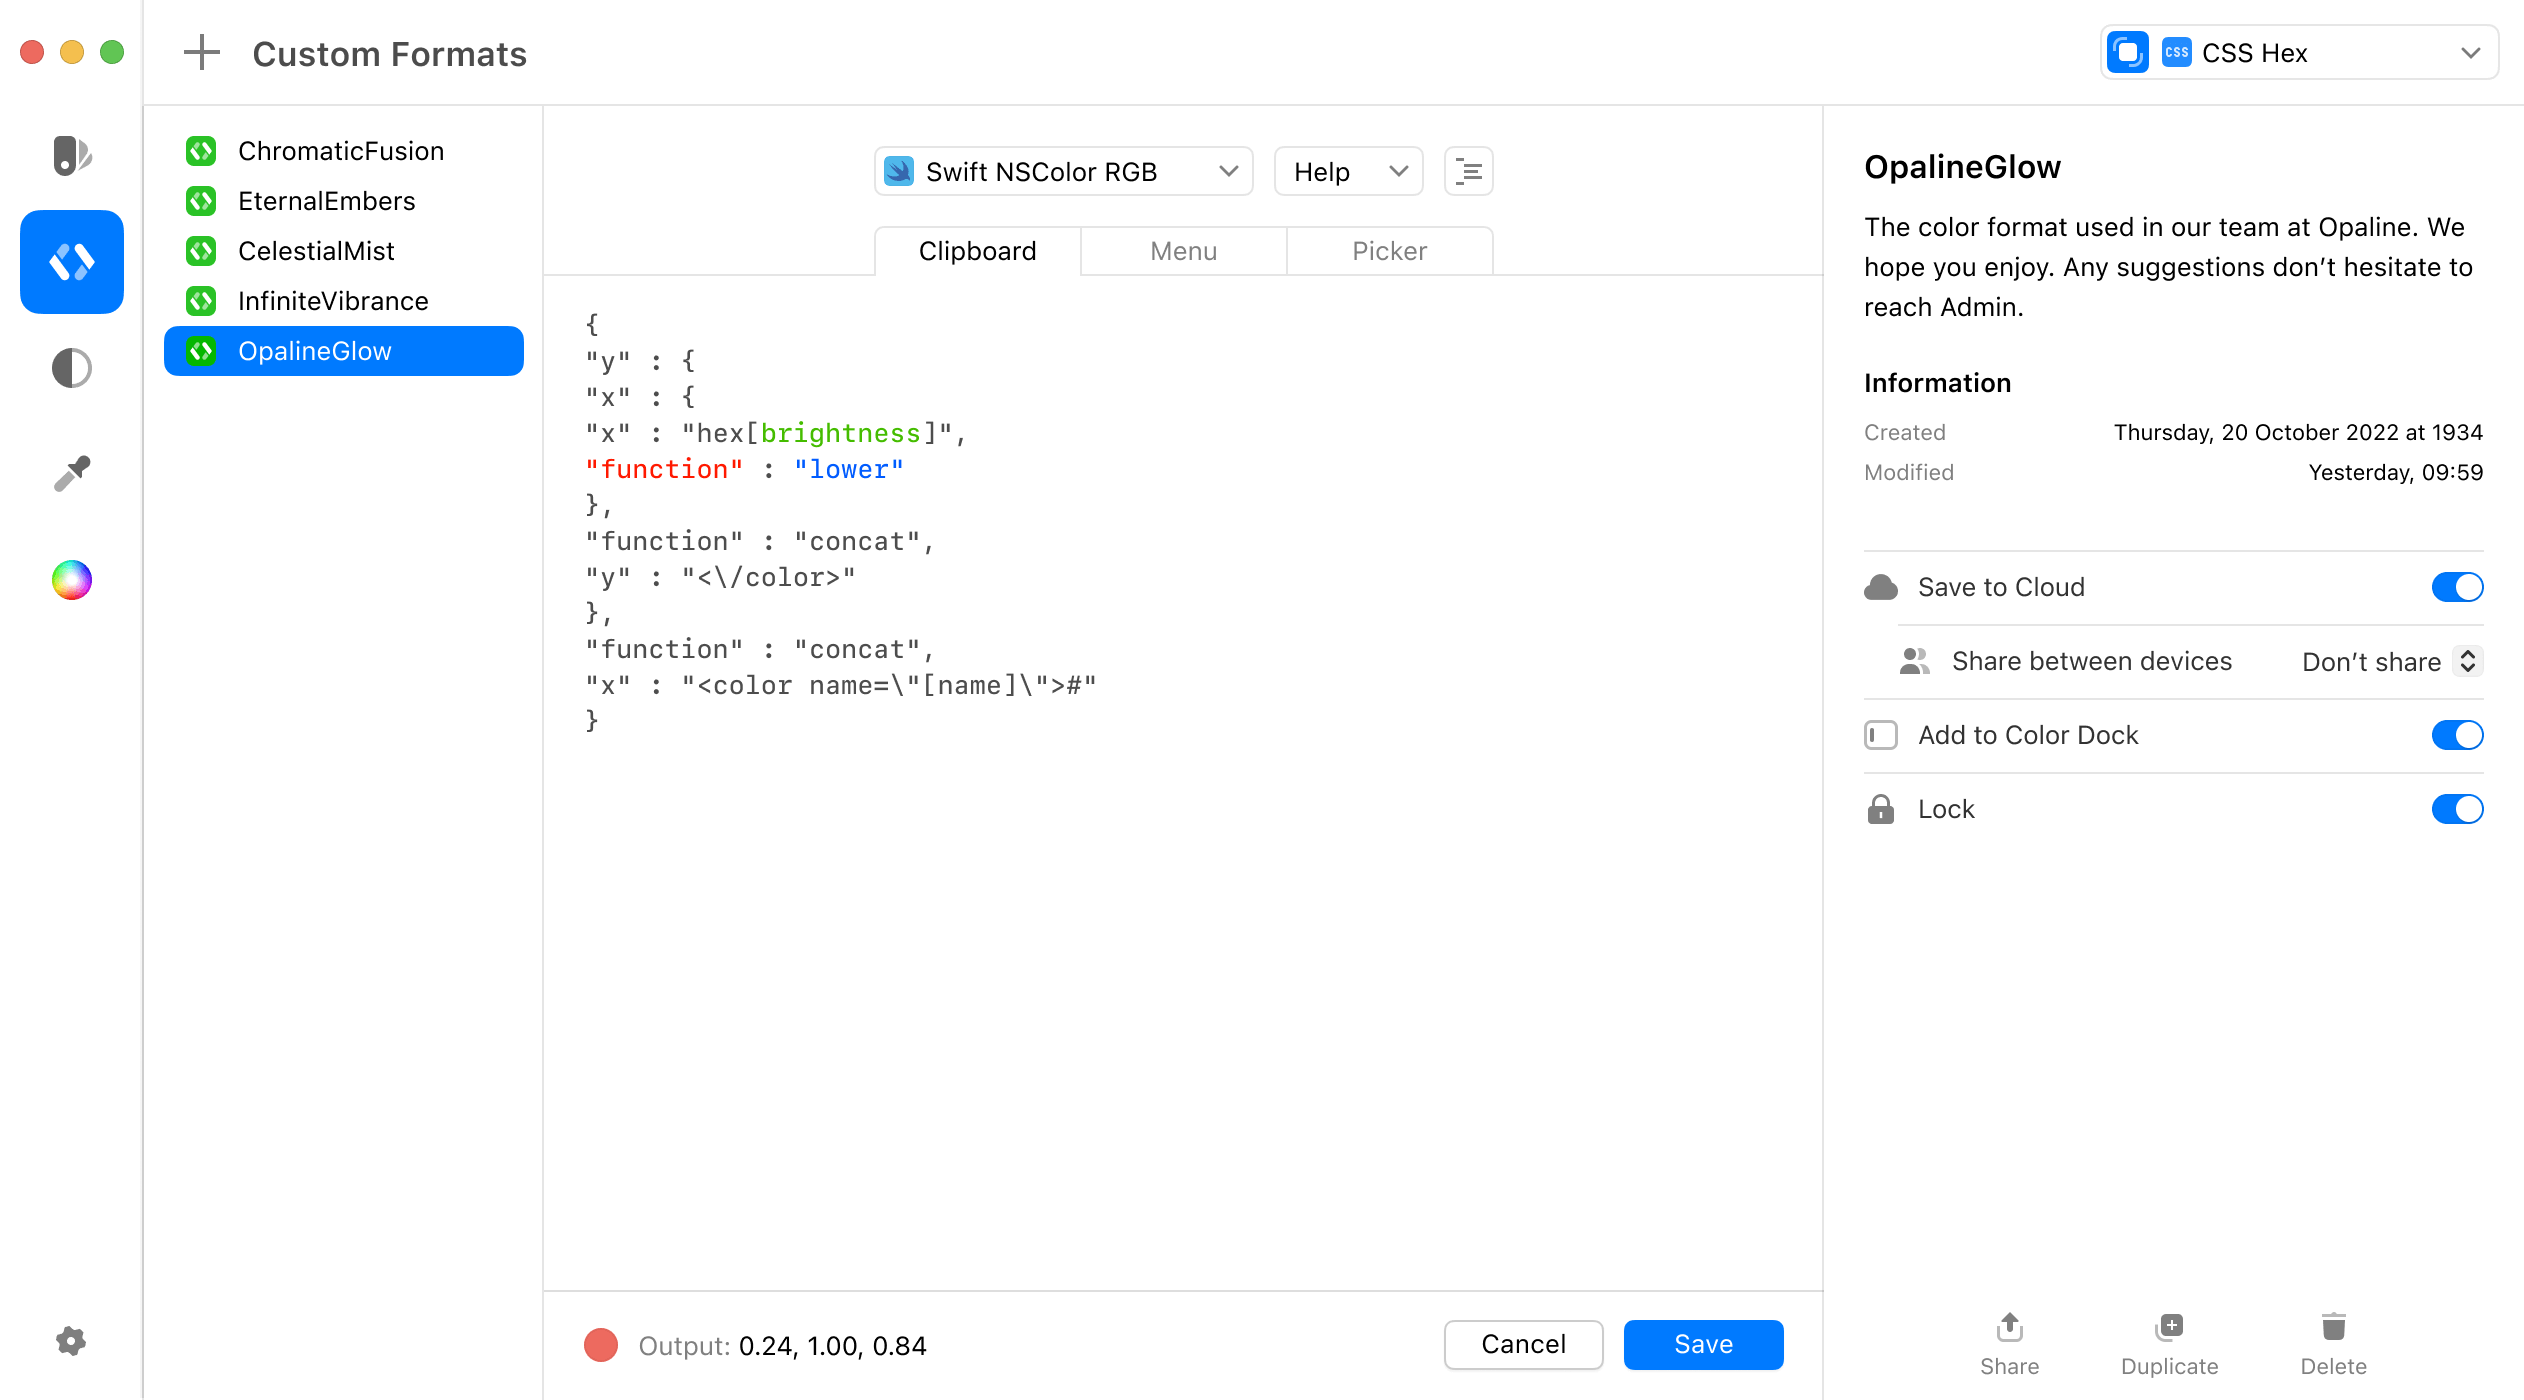Open the color wheel sidebar section

(x=72, y=580)
